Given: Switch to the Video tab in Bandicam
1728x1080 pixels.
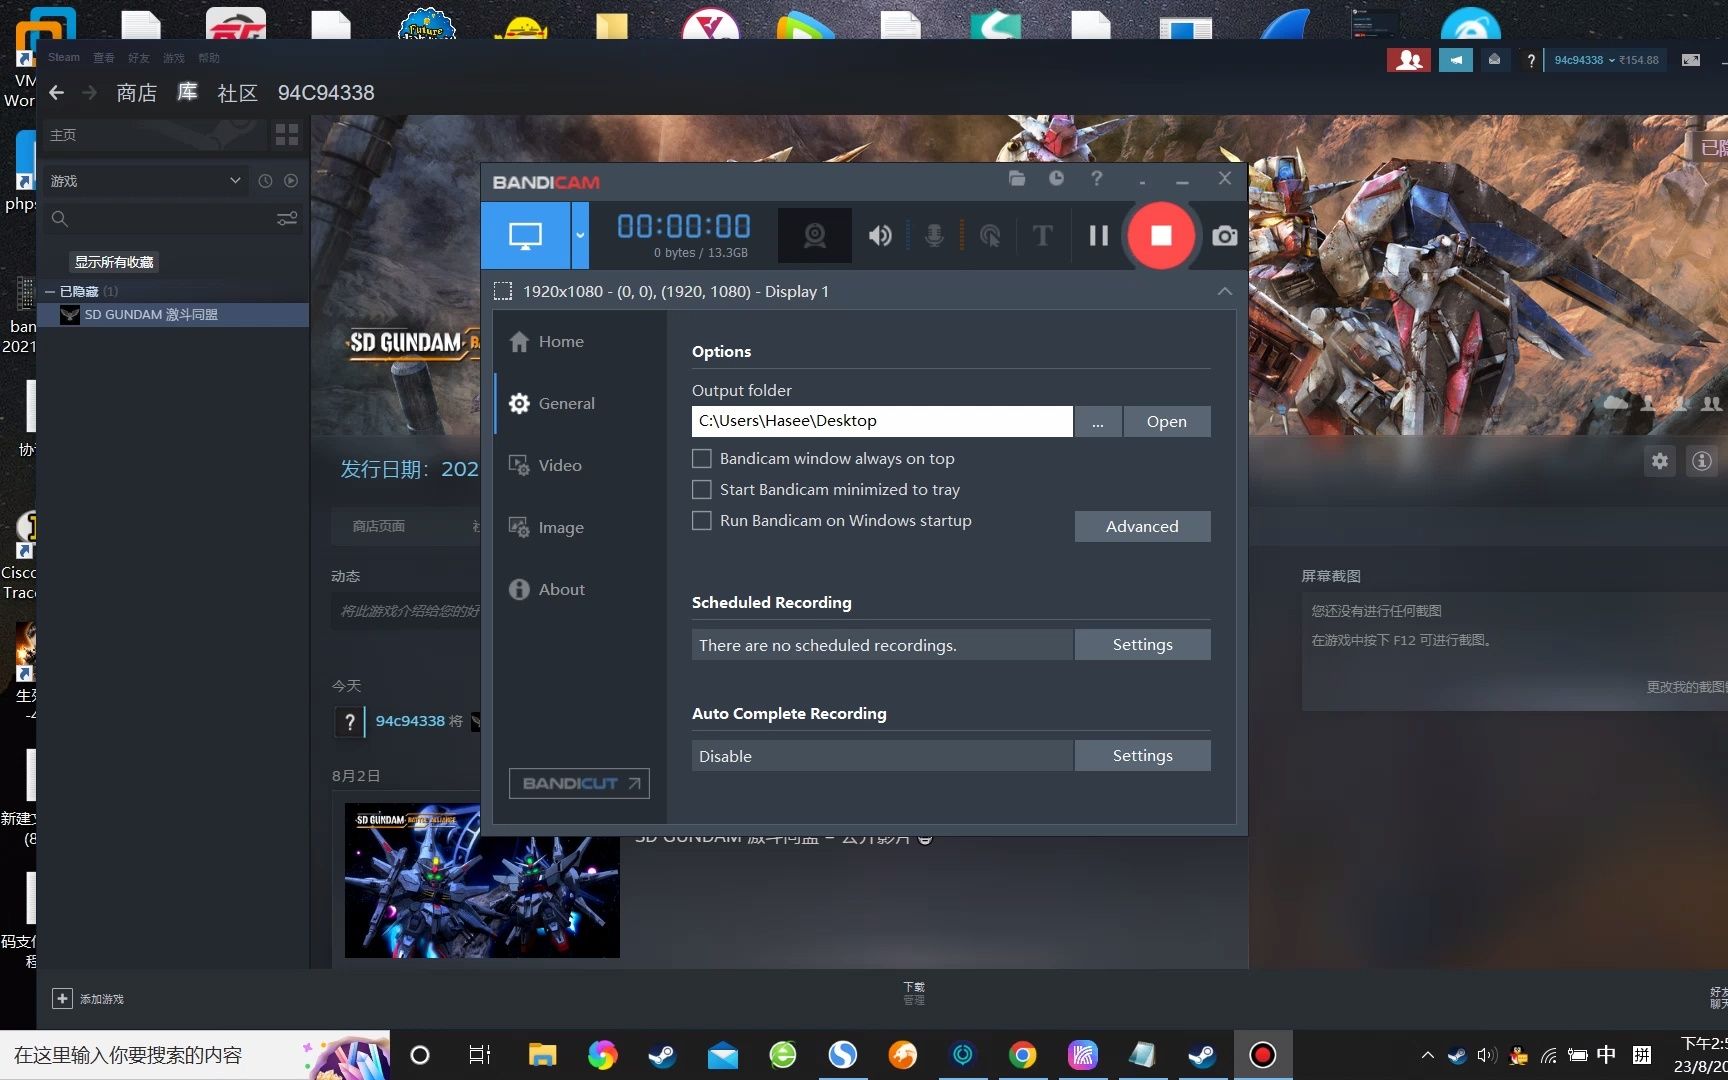Looking at the screenshot, I should [x=560, y=466].
